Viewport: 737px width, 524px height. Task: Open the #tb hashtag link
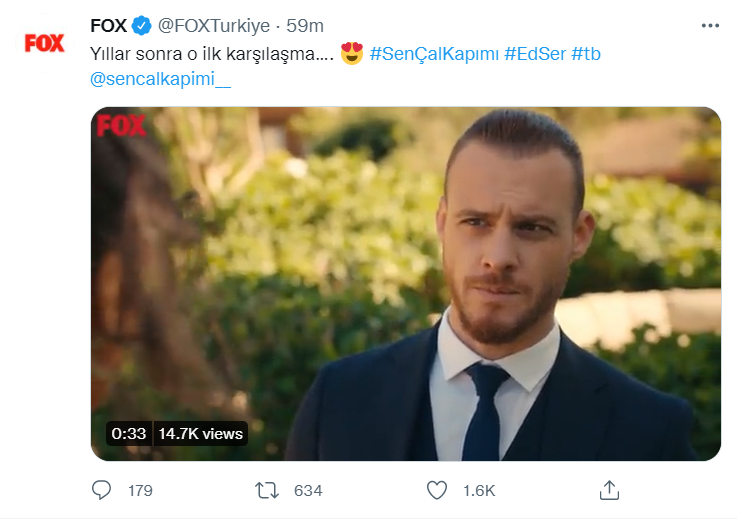pos(586,53)
